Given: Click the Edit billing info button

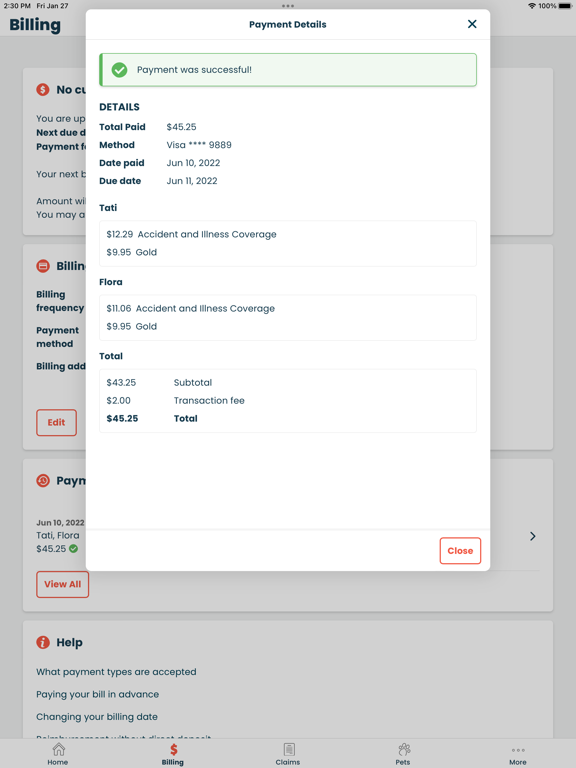Looking at the screenshot, I should pos(56,422).
